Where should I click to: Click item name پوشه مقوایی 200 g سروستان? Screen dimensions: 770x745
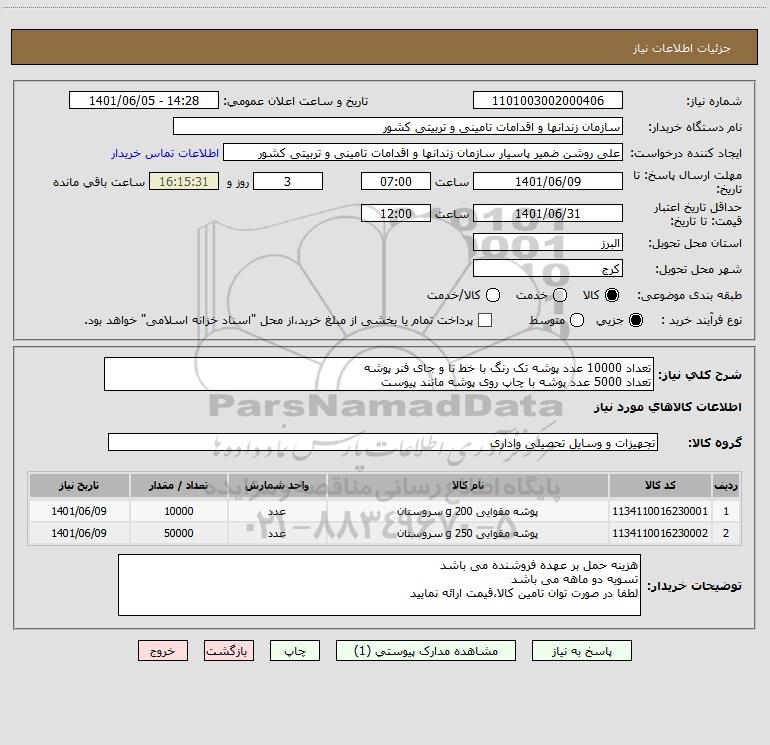coord(468,511)
